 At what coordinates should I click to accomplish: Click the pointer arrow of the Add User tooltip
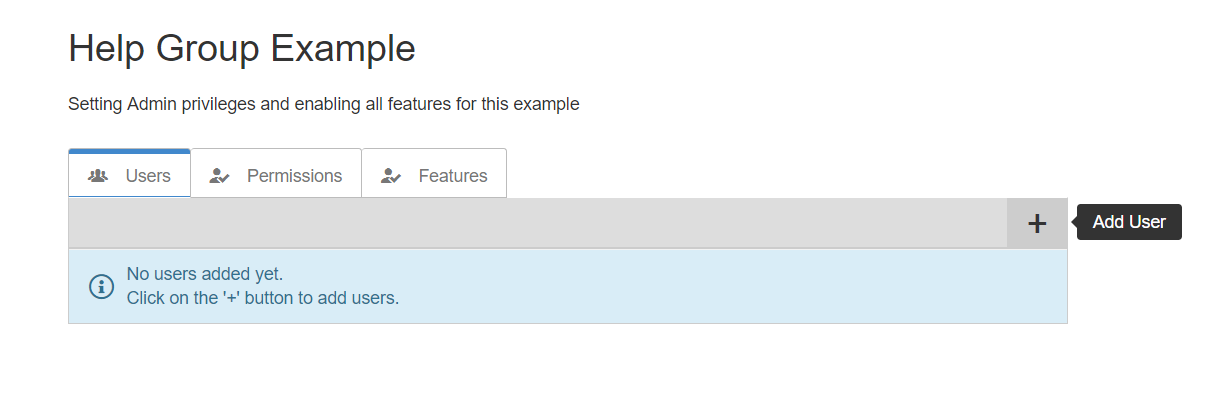1073,222
